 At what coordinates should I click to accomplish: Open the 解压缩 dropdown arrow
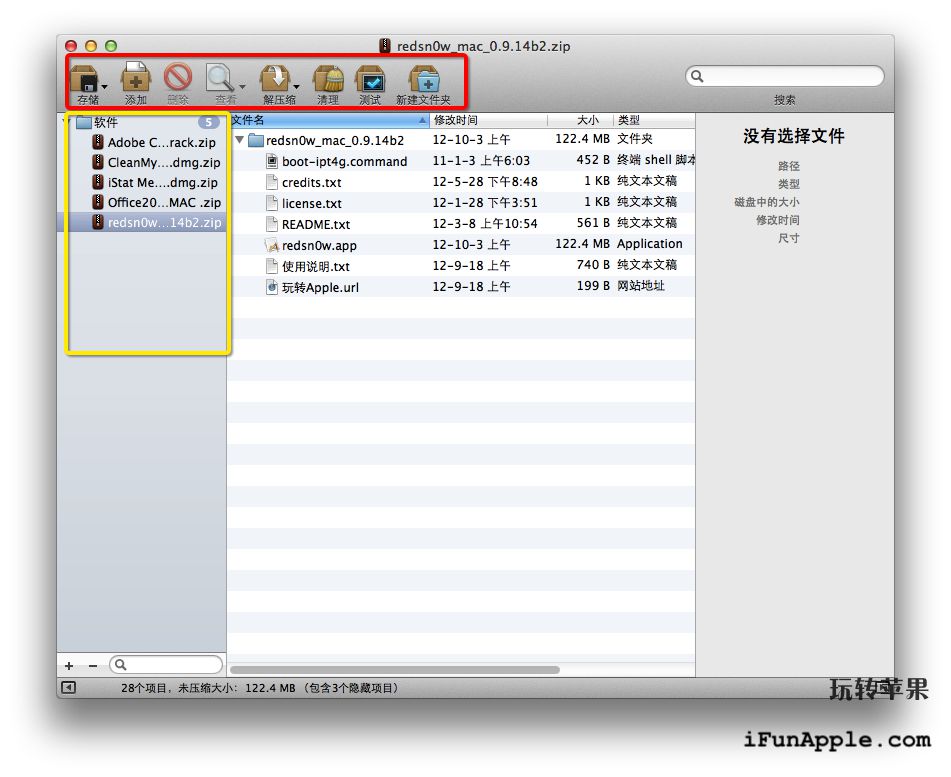click(297, 87)
